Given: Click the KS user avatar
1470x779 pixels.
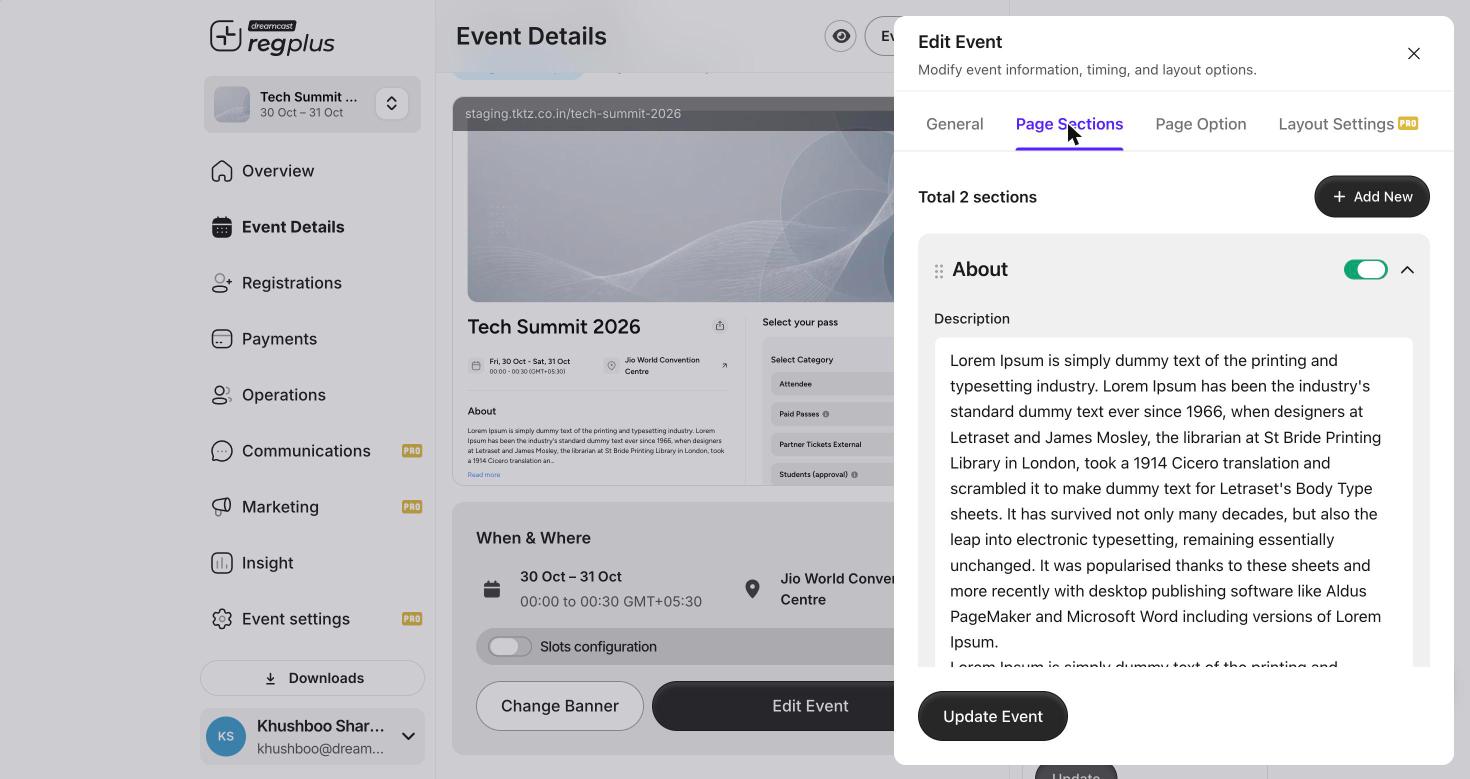Looking at the screenshot, I should coord(226,736).
